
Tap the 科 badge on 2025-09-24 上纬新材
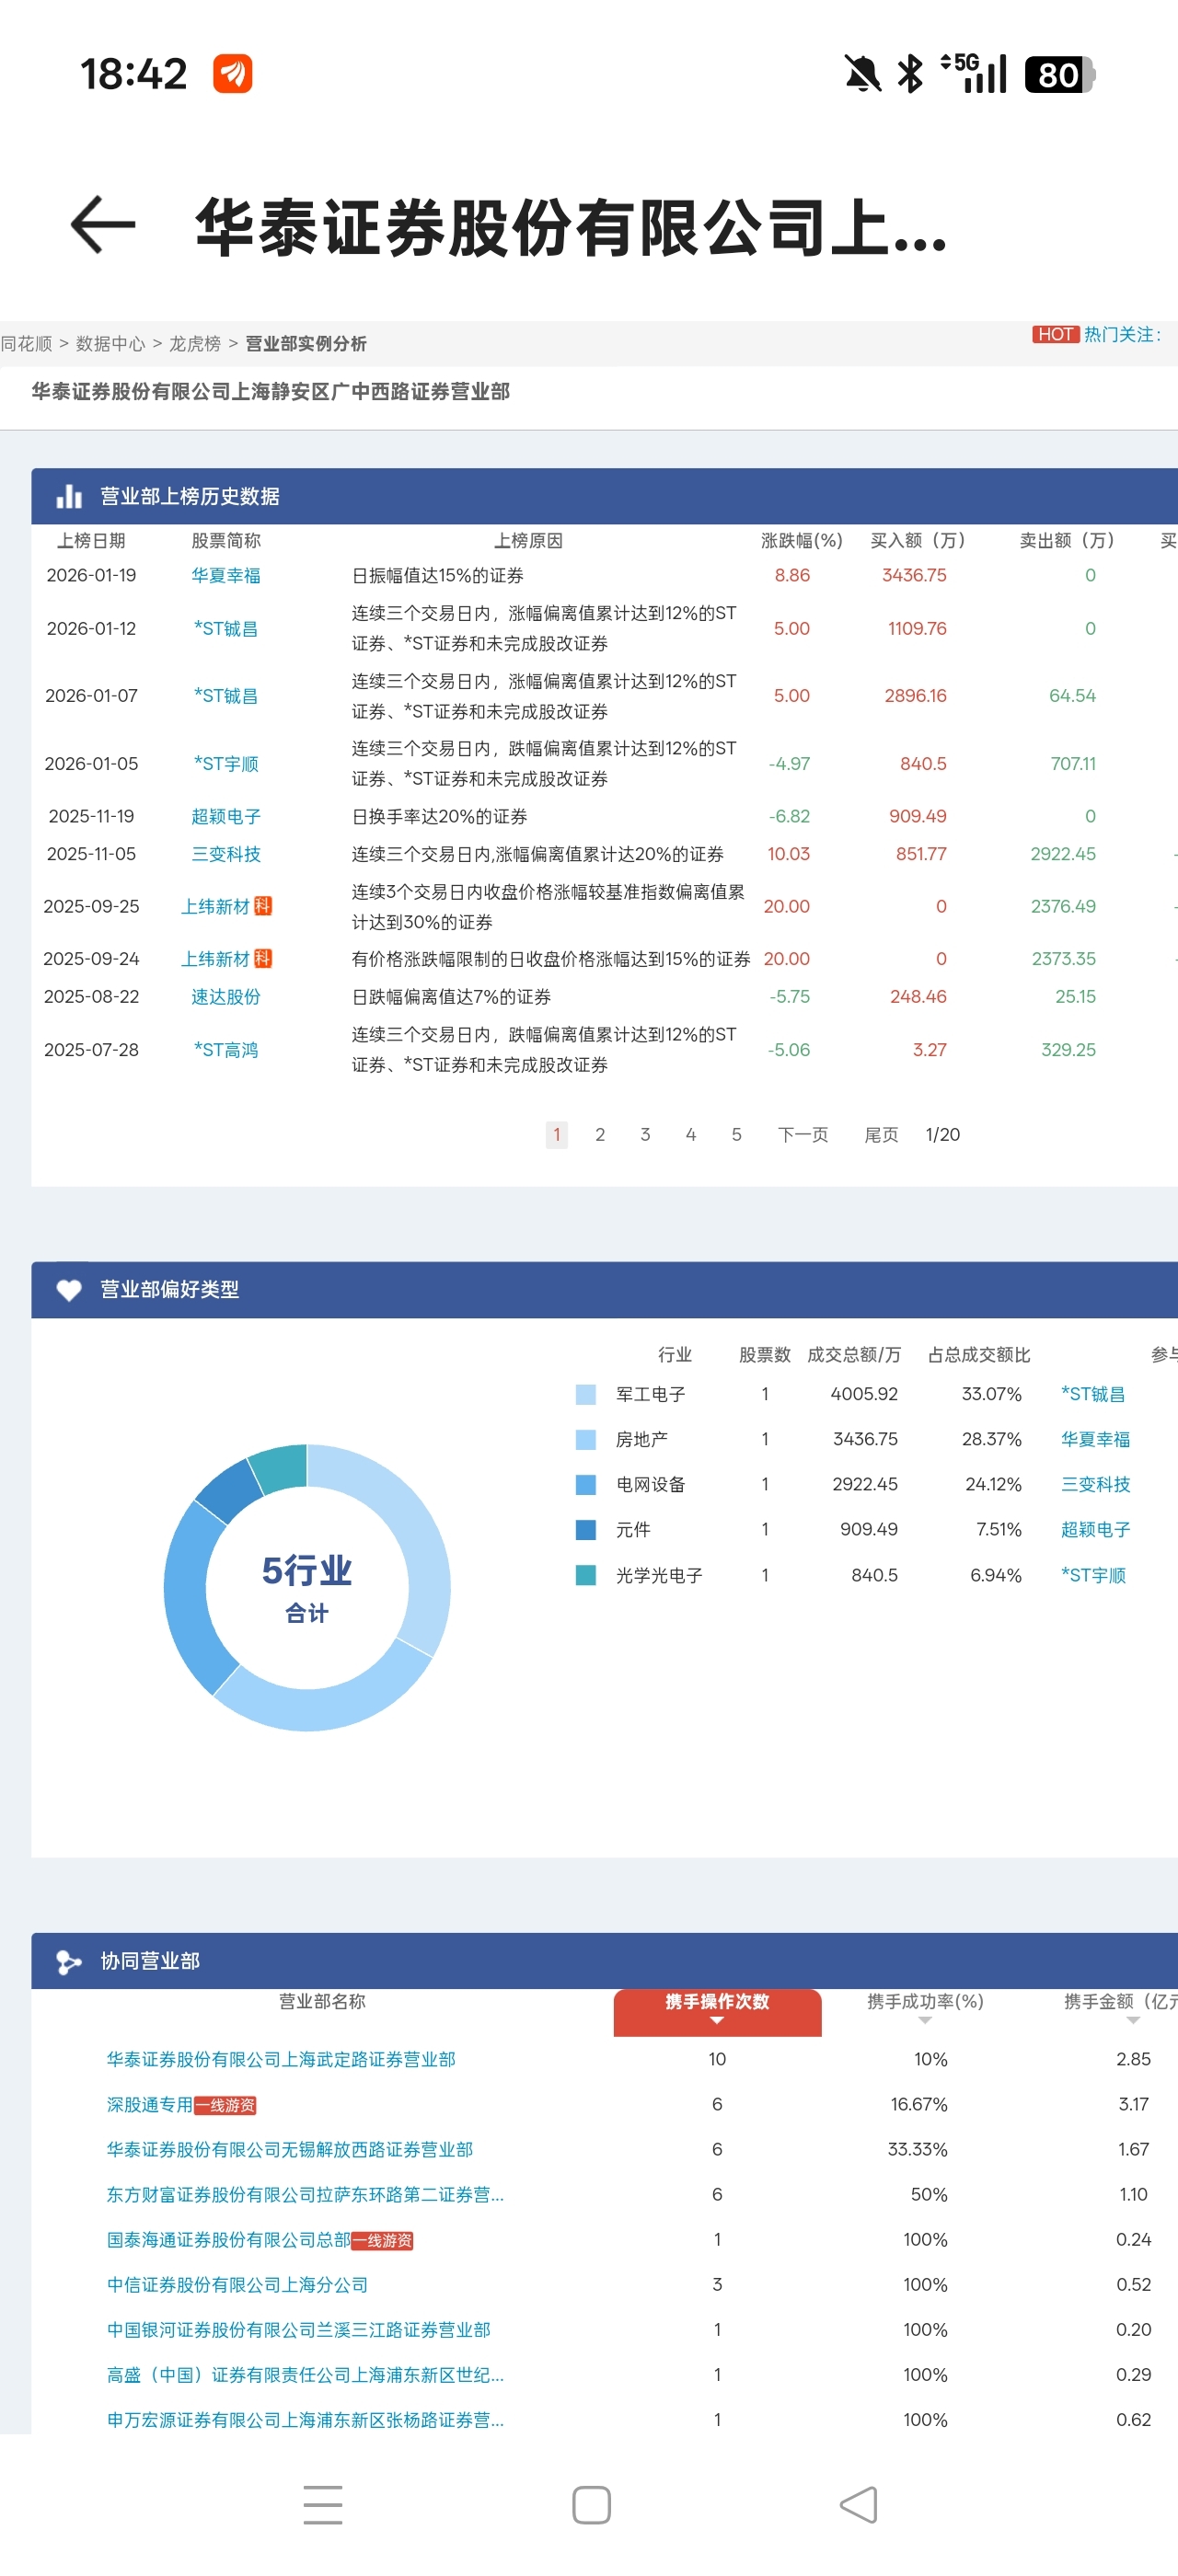pos(263,958)
